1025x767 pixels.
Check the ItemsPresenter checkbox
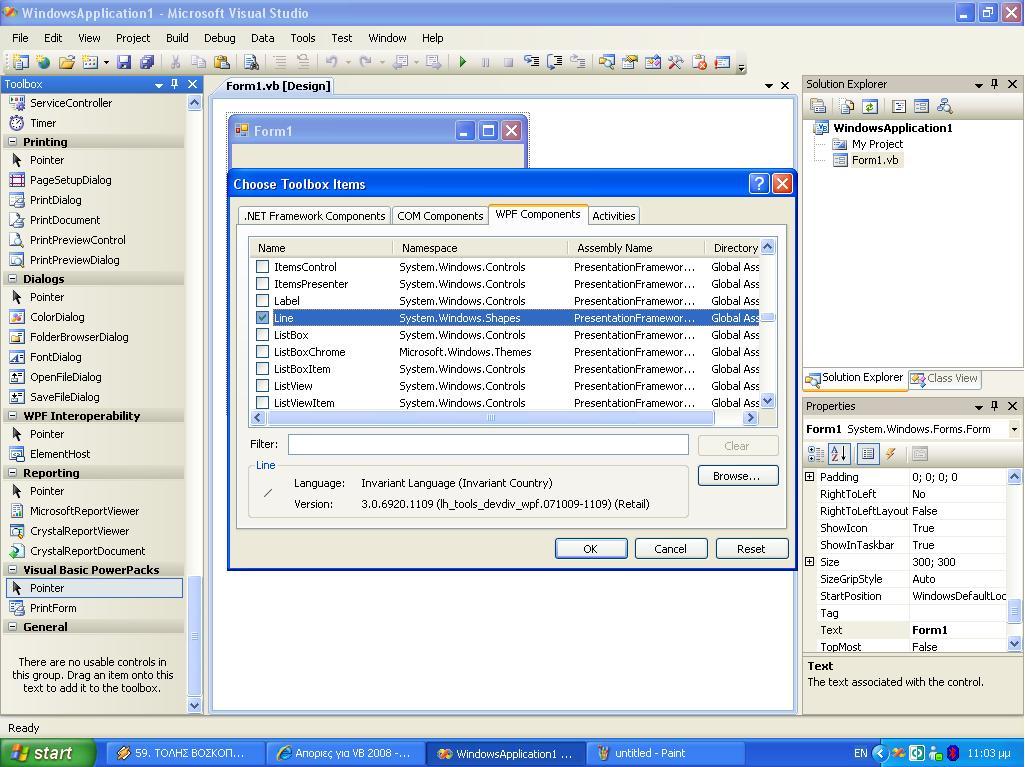262,284
